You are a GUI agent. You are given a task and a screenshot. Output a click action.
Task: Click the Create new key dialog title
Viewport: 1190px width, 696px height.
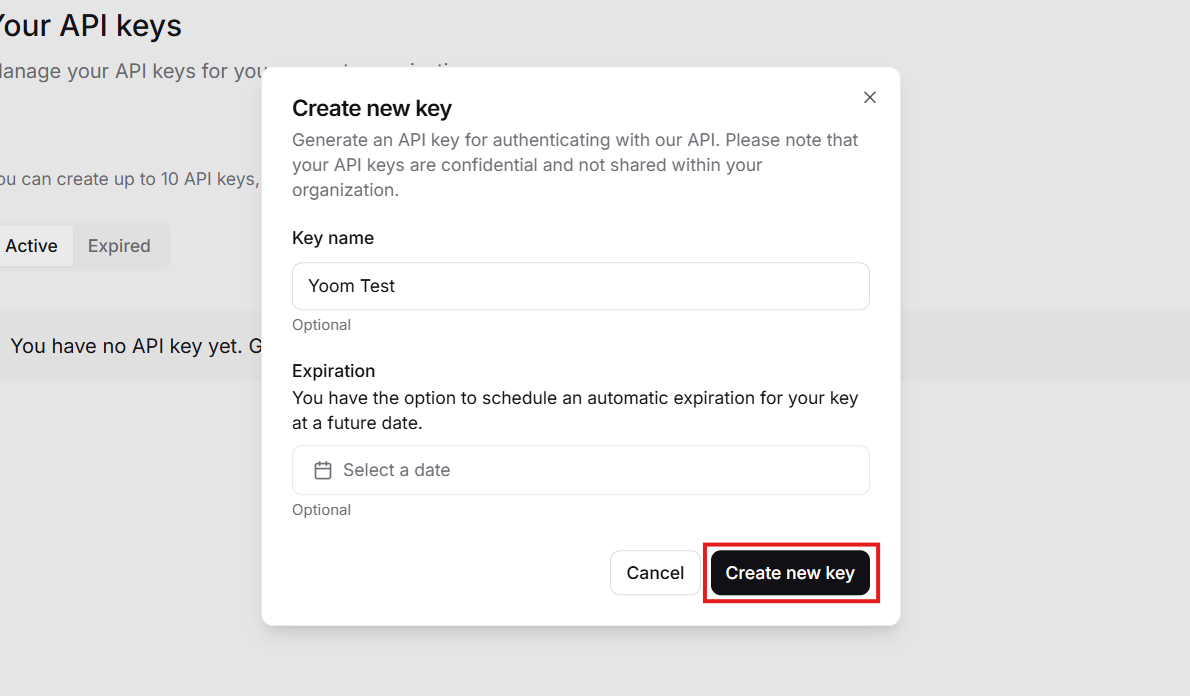pyautogui.click(x=372, y=108)
